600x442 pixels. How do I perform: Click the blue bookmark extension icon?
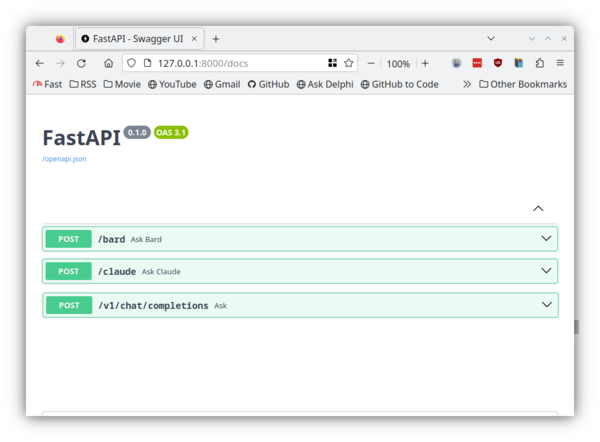[x=518, y=63]
